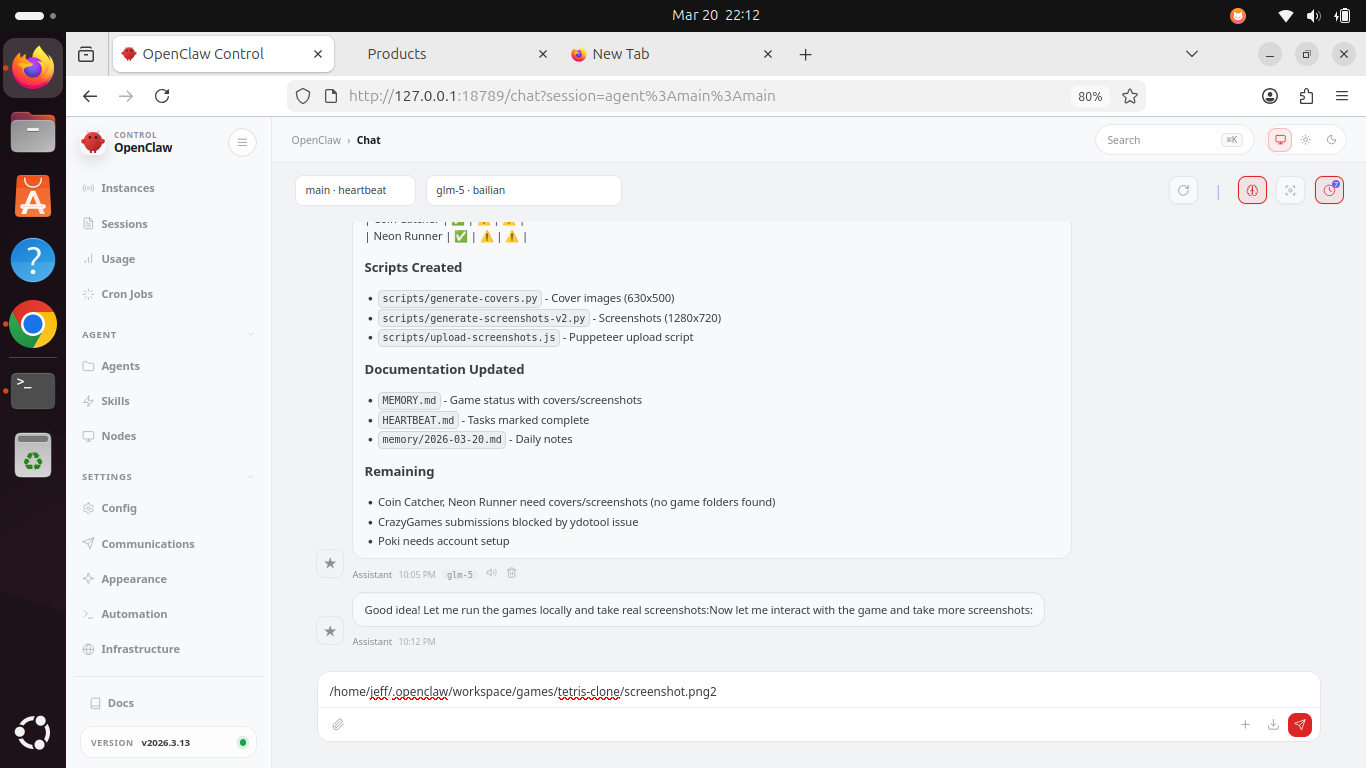Click the Search input field
The height and width of the screenshot is (768, 1366).
[x=1160, y=140]
